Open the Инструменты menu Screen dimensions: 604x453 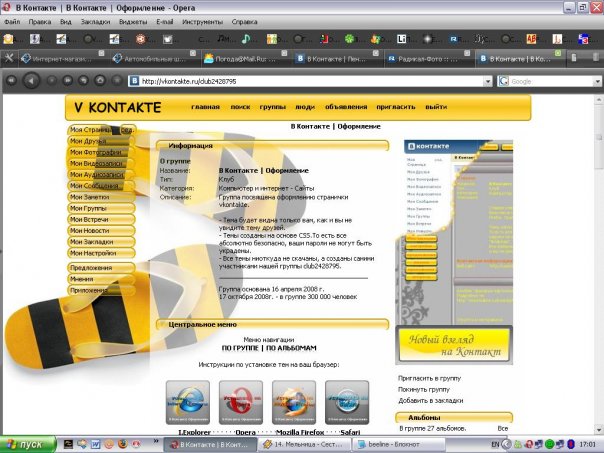[x=202, y=22]
